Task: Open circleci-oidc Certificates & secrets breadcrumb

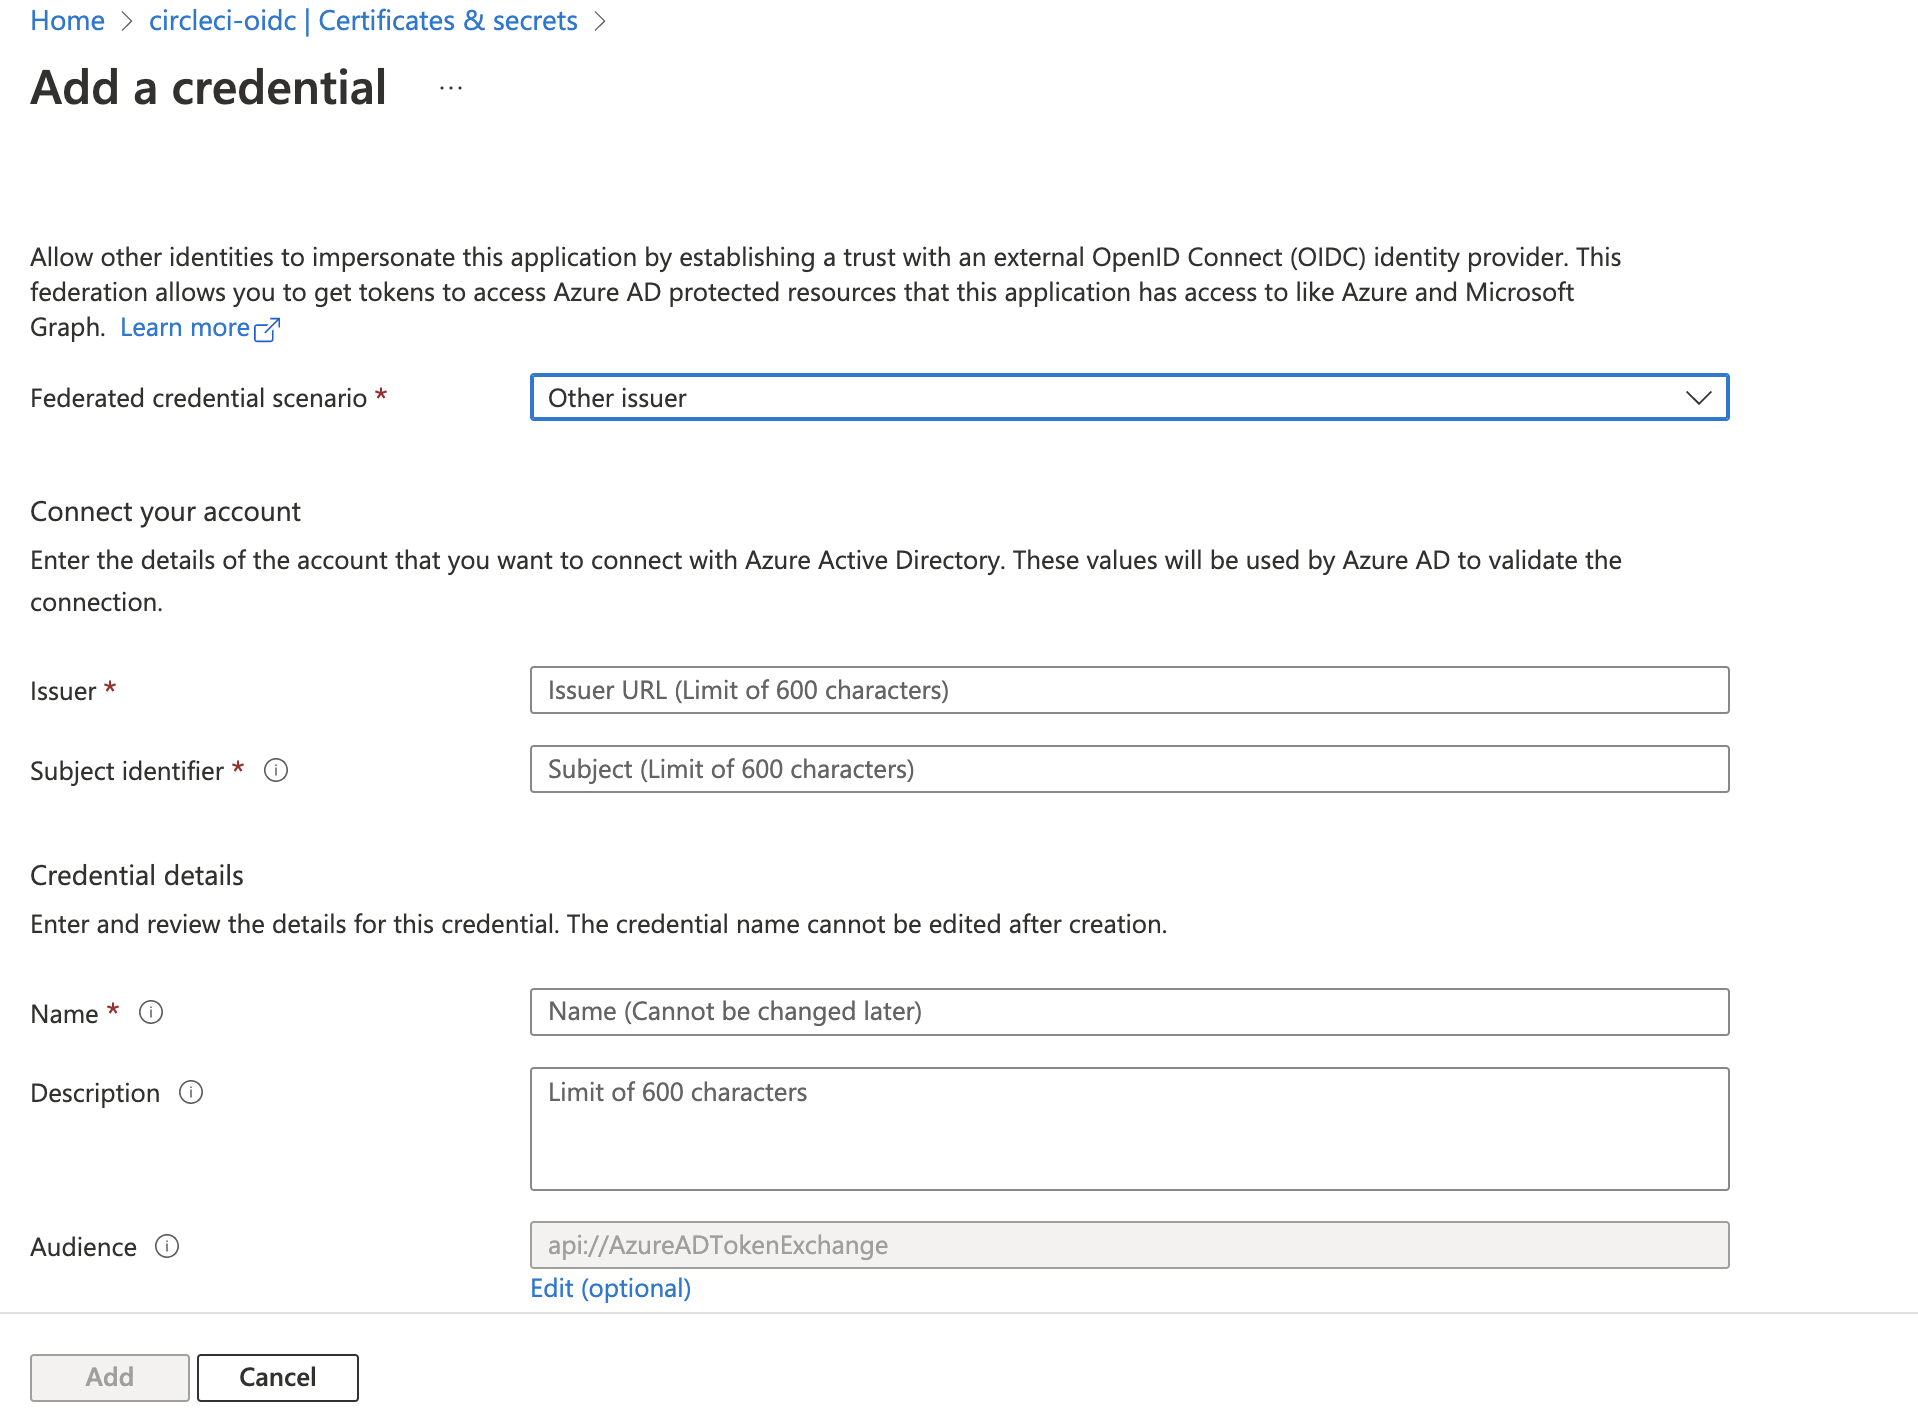Action: point(363,20)
